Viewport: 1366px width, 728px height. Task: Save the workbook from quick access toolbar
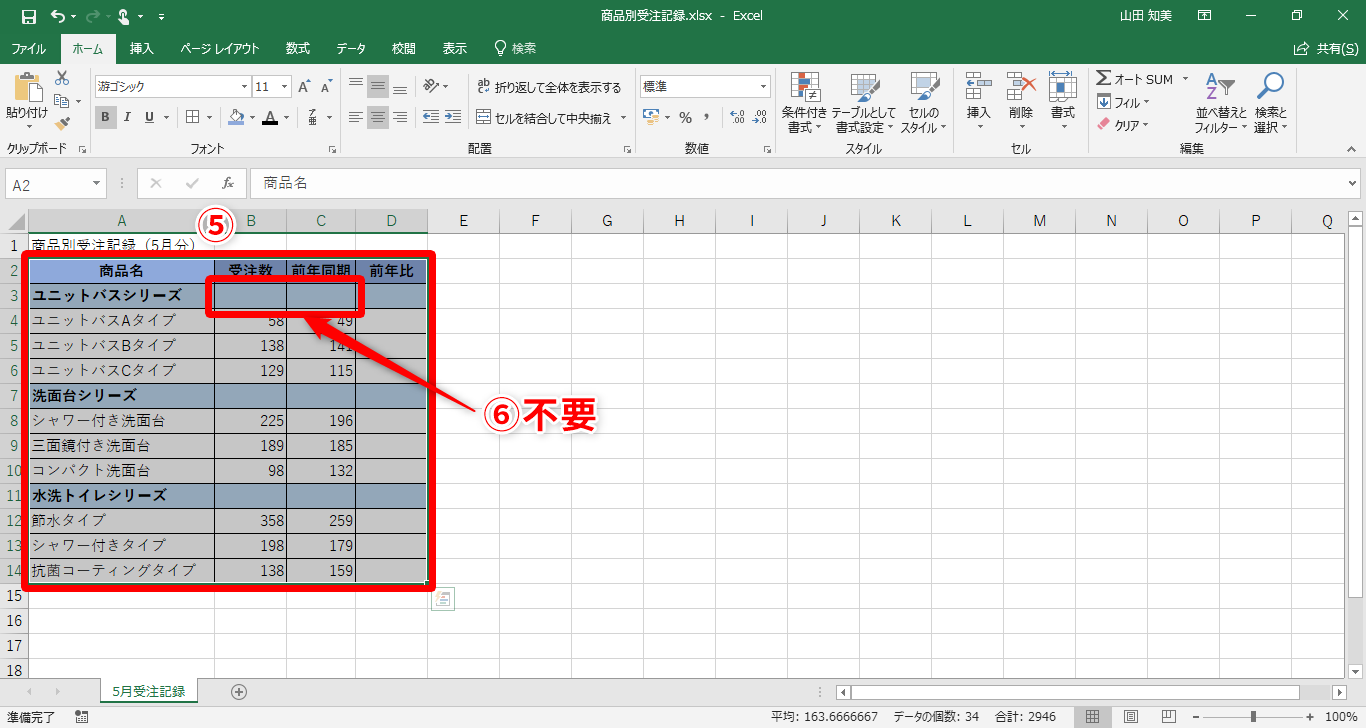pyautogui.click(x=28, y=16)
